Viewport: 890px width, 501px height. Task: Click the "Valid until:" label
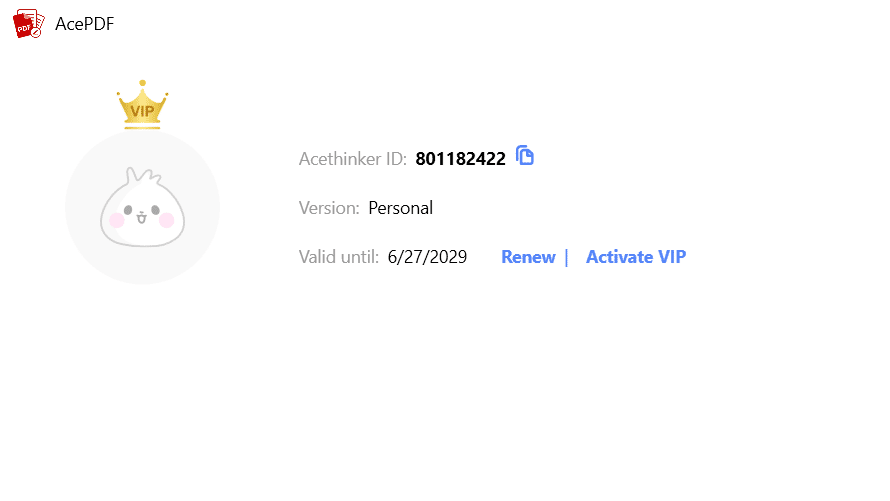tap(339, 257)
